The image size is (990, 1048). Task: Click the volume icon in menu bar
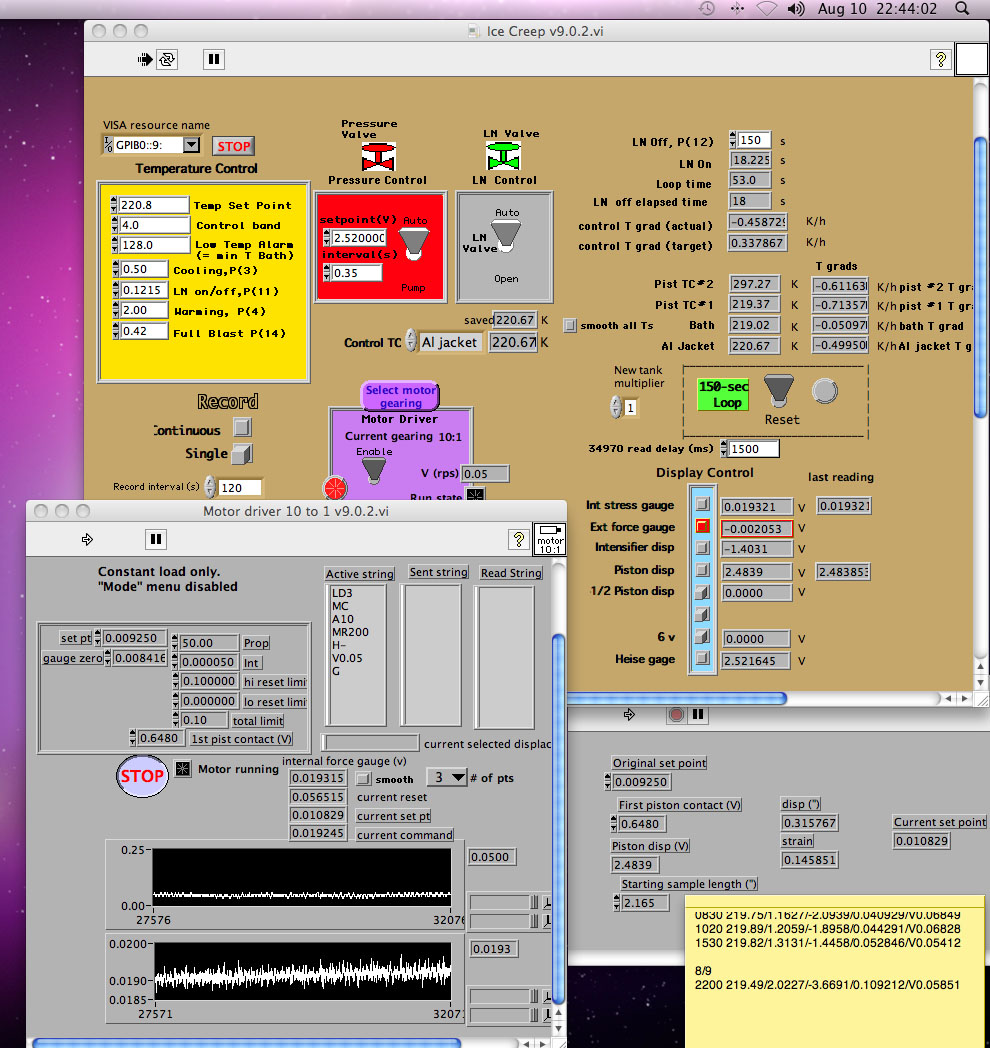[796, 9]
